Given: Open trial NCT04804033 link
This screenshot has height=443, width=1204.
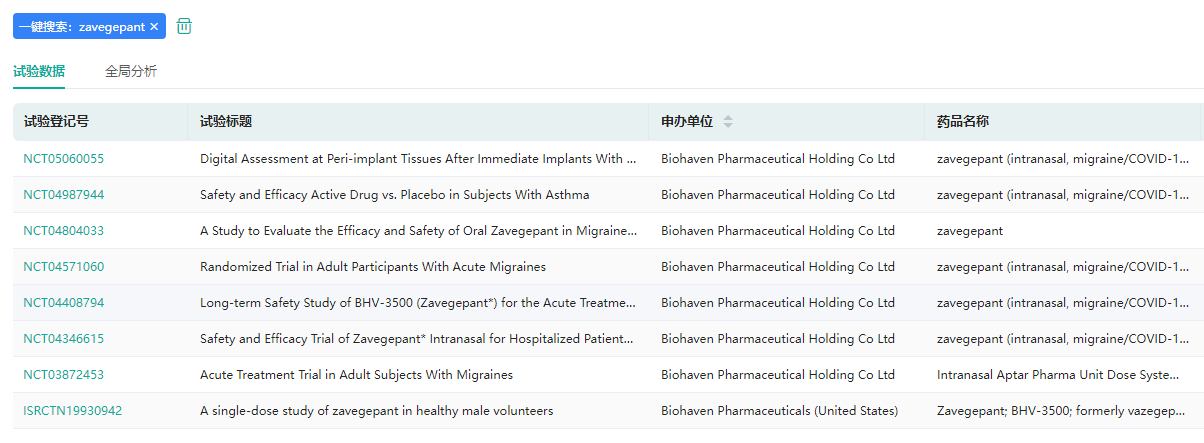Looking at the screenshot, I should [x=64, y=231].
